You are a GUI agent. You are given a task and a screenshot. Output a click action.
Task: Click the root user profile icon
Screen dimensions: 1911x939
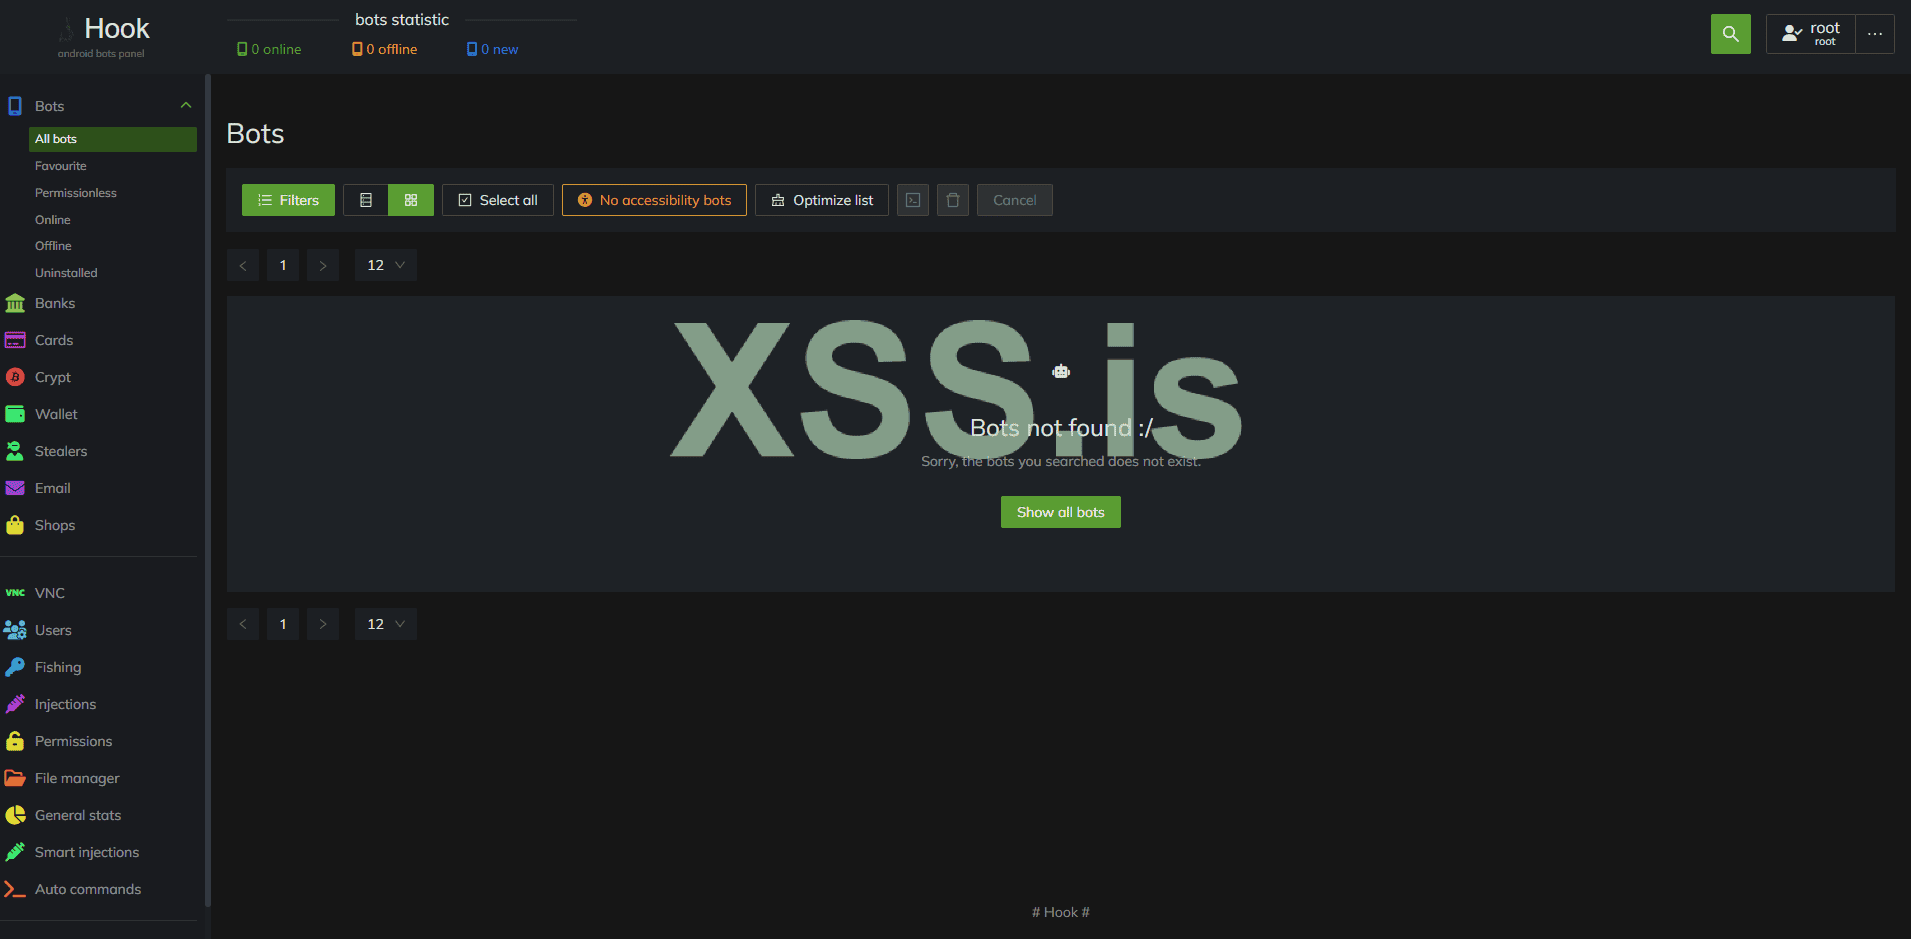(1792, 34)
